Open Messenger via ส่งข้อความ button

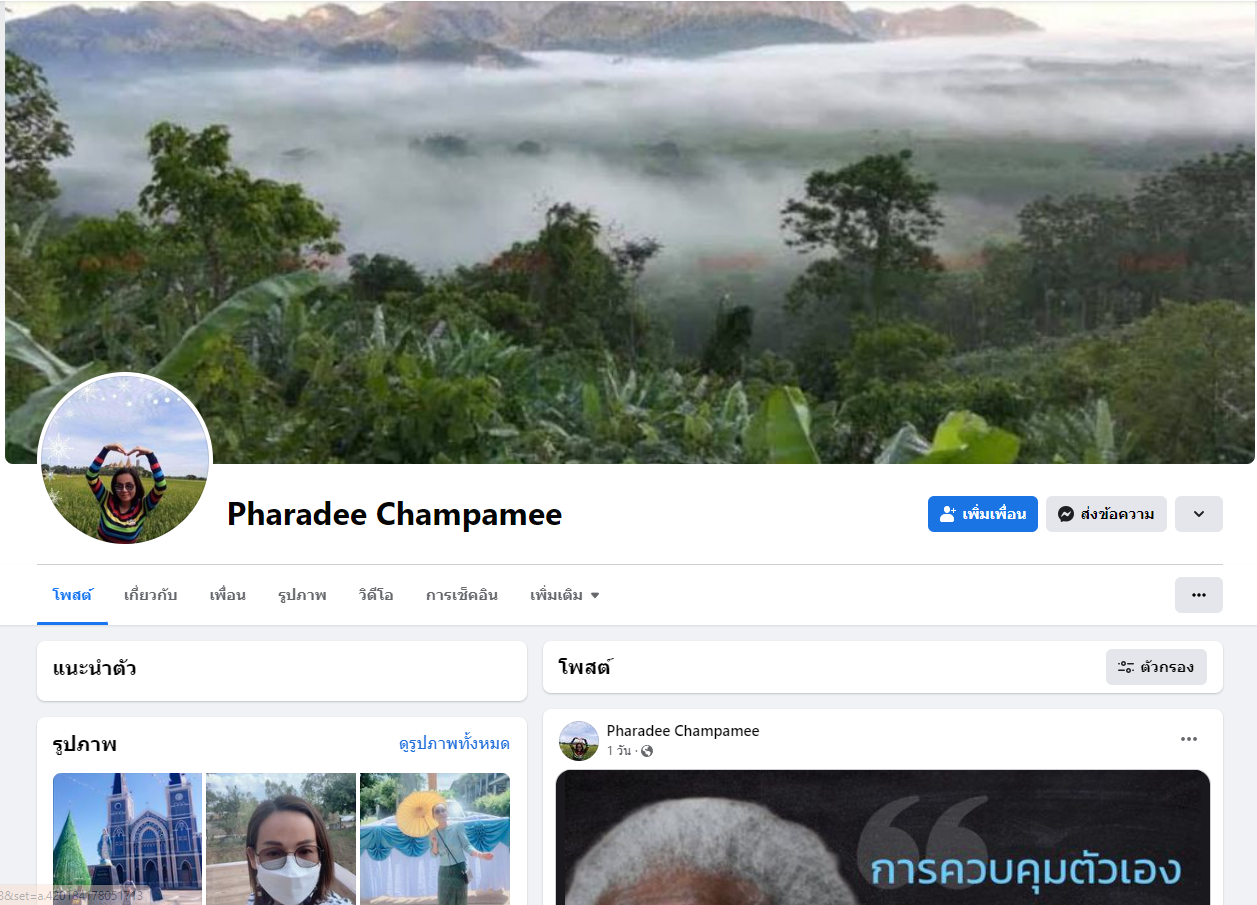pos(1106,514)
